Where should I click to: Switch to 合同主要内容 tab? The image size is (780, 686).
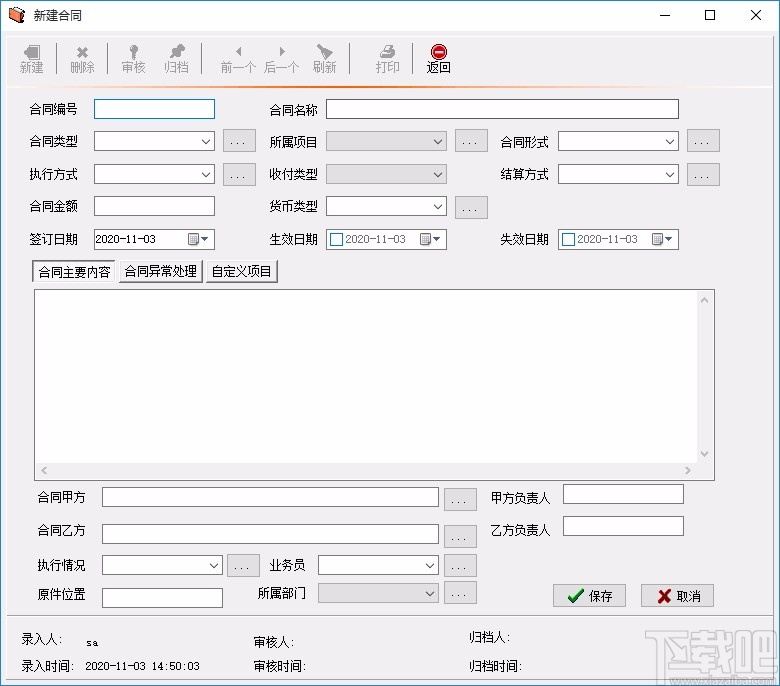74,272
